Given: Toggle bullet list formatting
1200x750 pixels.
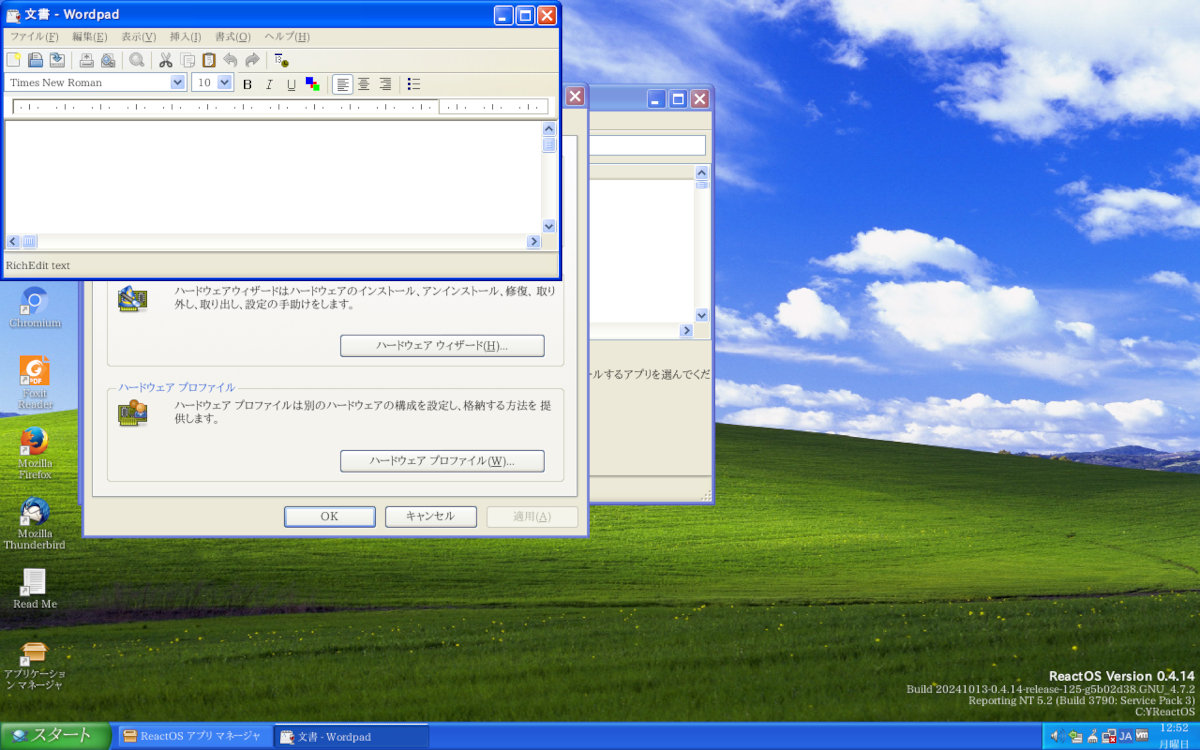Looking at the screenshot, I should 414,84.
